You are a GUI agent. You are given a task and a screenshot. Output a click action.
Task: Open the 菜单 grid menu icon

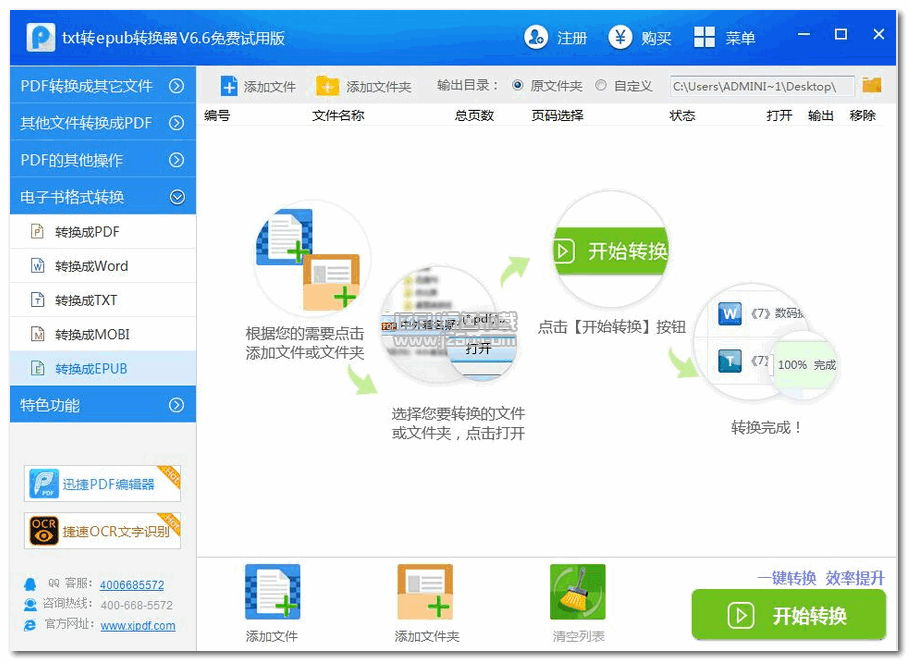[704, 38]
